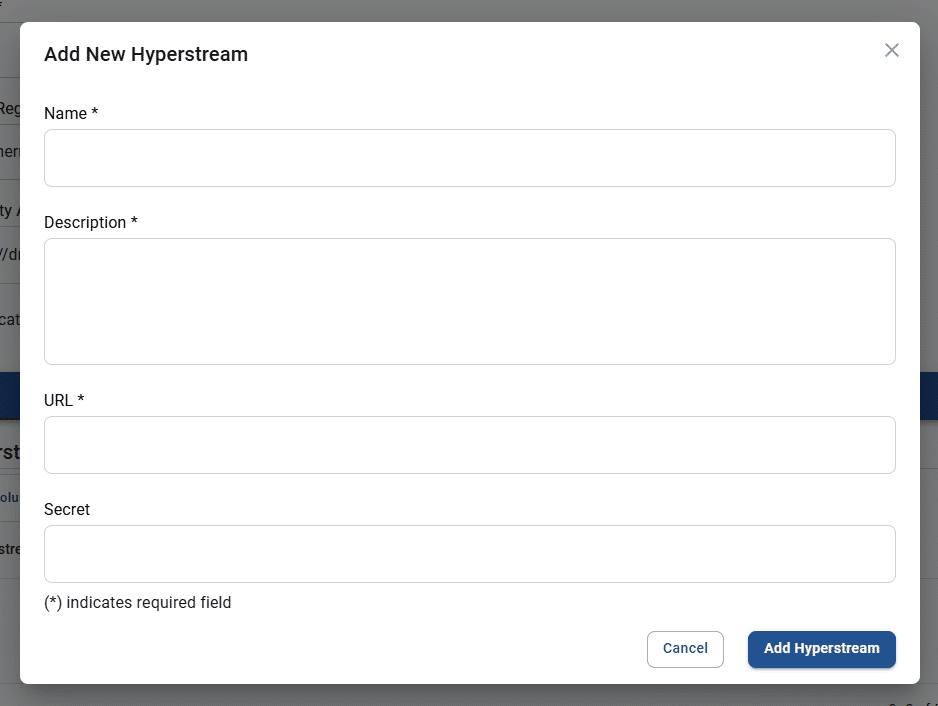Click the Name * label
The image size is (938, 706).
(71, 113)
